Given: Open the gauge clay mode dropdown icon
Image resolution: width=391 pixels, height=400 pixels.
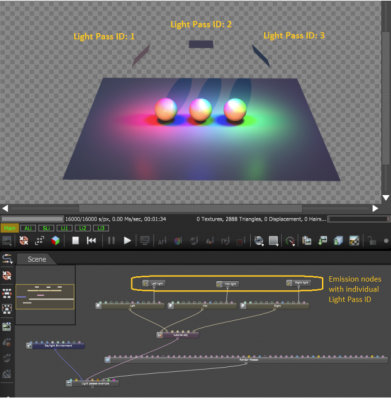Looking at the screenshot, I should pyautogui.click(x=290, y=240).
